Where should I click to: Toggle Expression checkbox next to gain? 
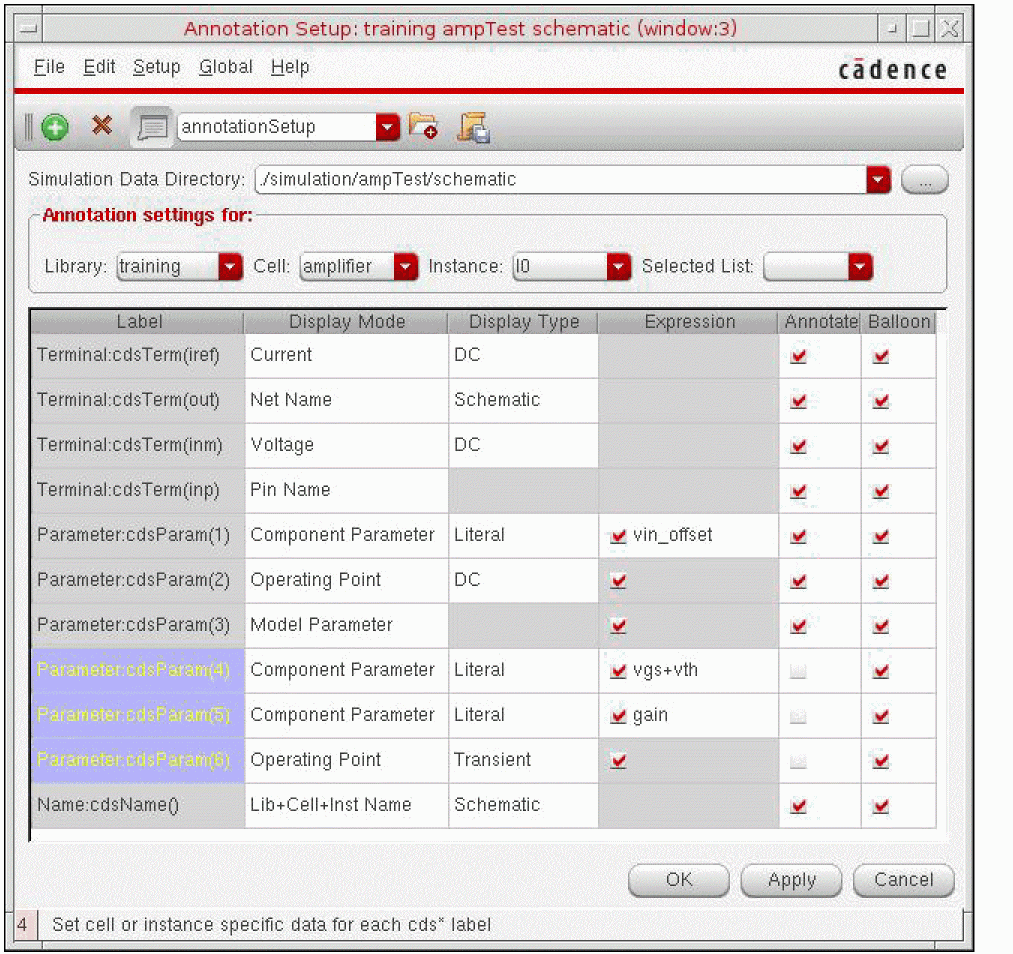[x=618, y=716]
